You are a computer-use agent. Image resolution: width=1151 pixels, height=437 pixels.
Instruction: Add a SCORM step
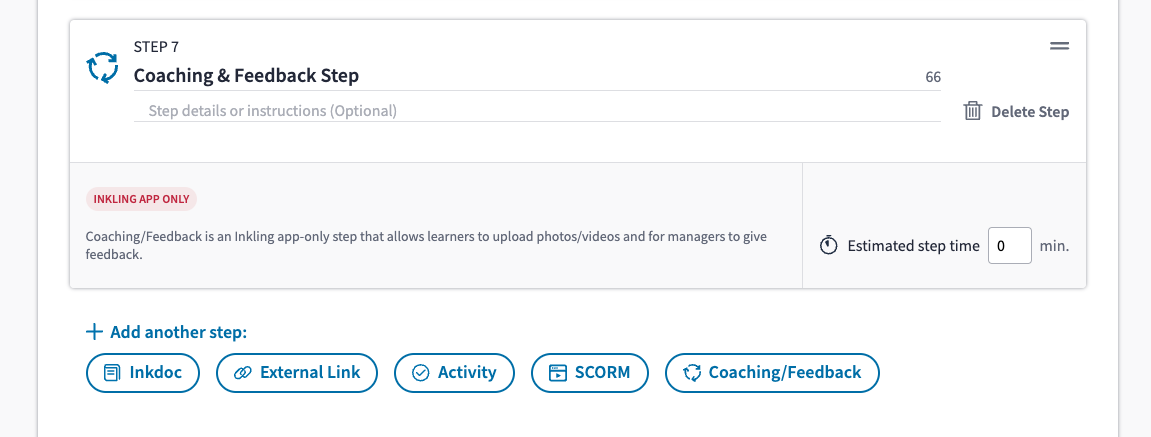click(590, 373)
